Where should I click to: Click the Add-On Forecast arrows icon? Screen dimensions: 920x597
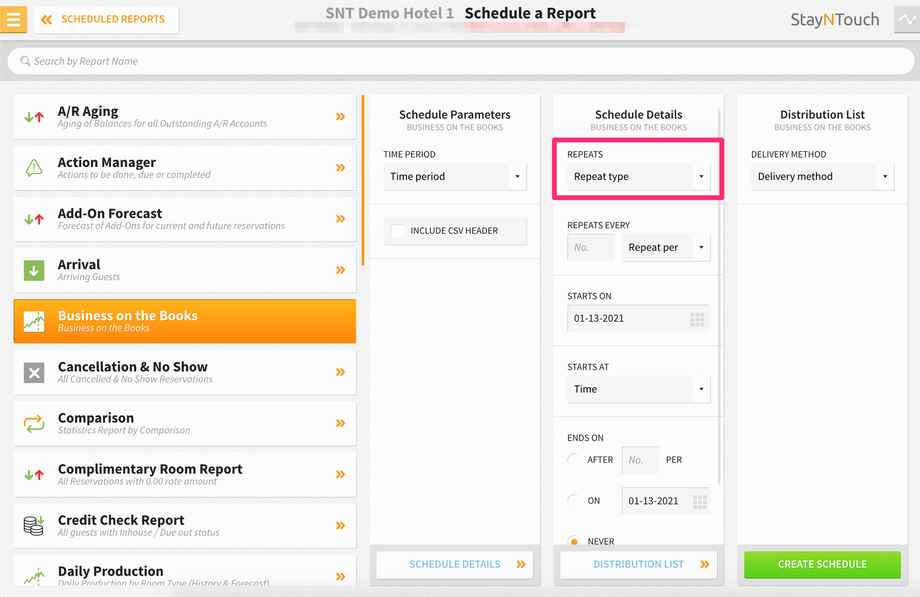[34, 219]
